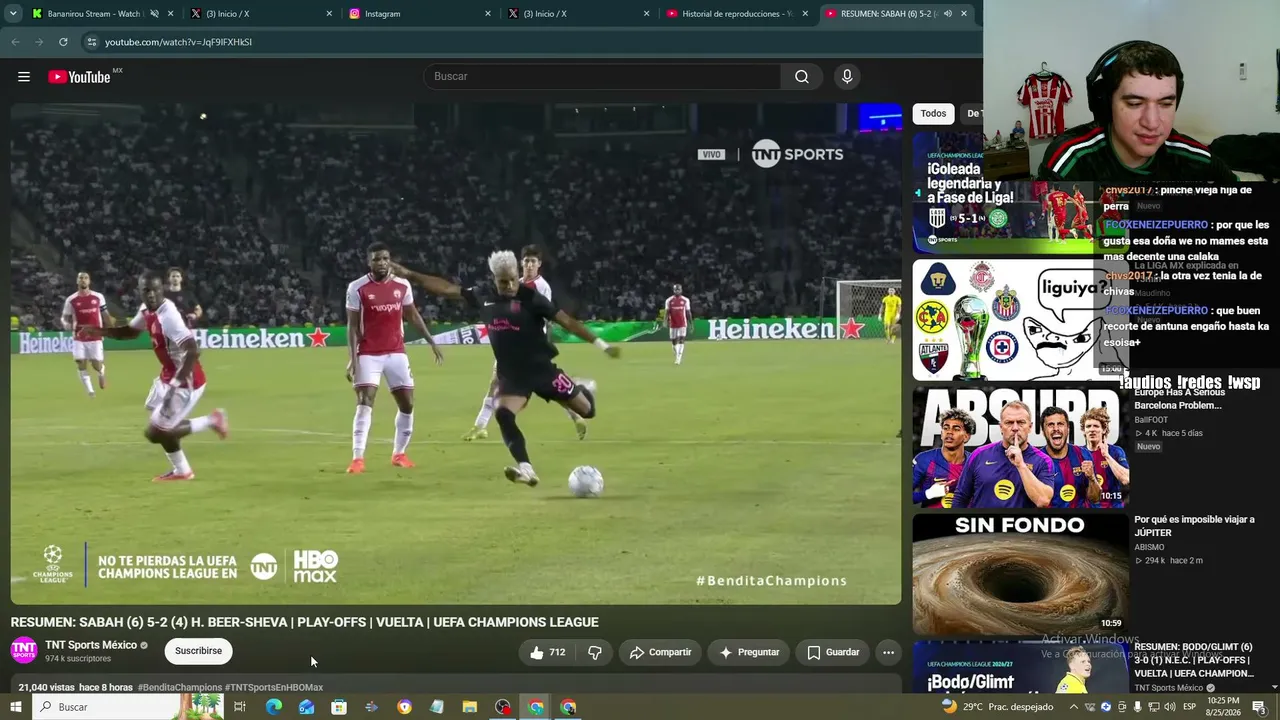The width and height of the screenshot is (1280, 720).
Task: Open OBS Studio from the taskbar
Action: click(x=503, y=707)
